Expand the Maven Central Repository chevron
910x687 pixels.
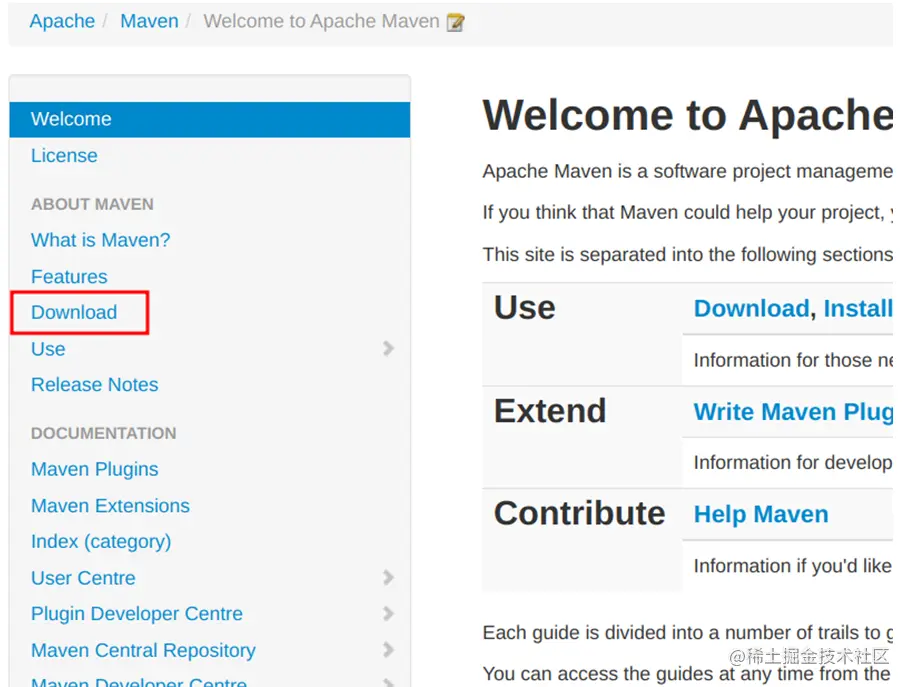[388, 649]
